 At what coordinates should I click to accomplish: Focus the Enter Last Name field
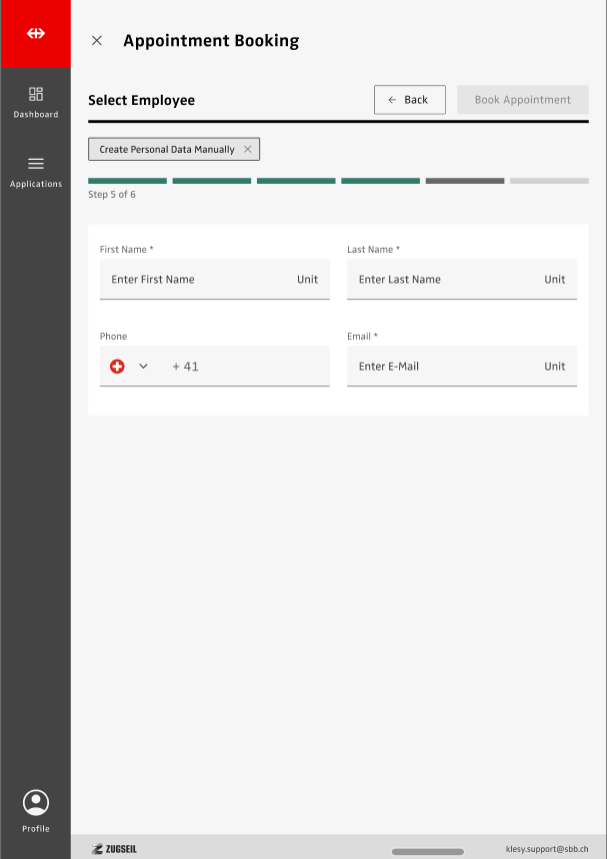click(447, 279)
